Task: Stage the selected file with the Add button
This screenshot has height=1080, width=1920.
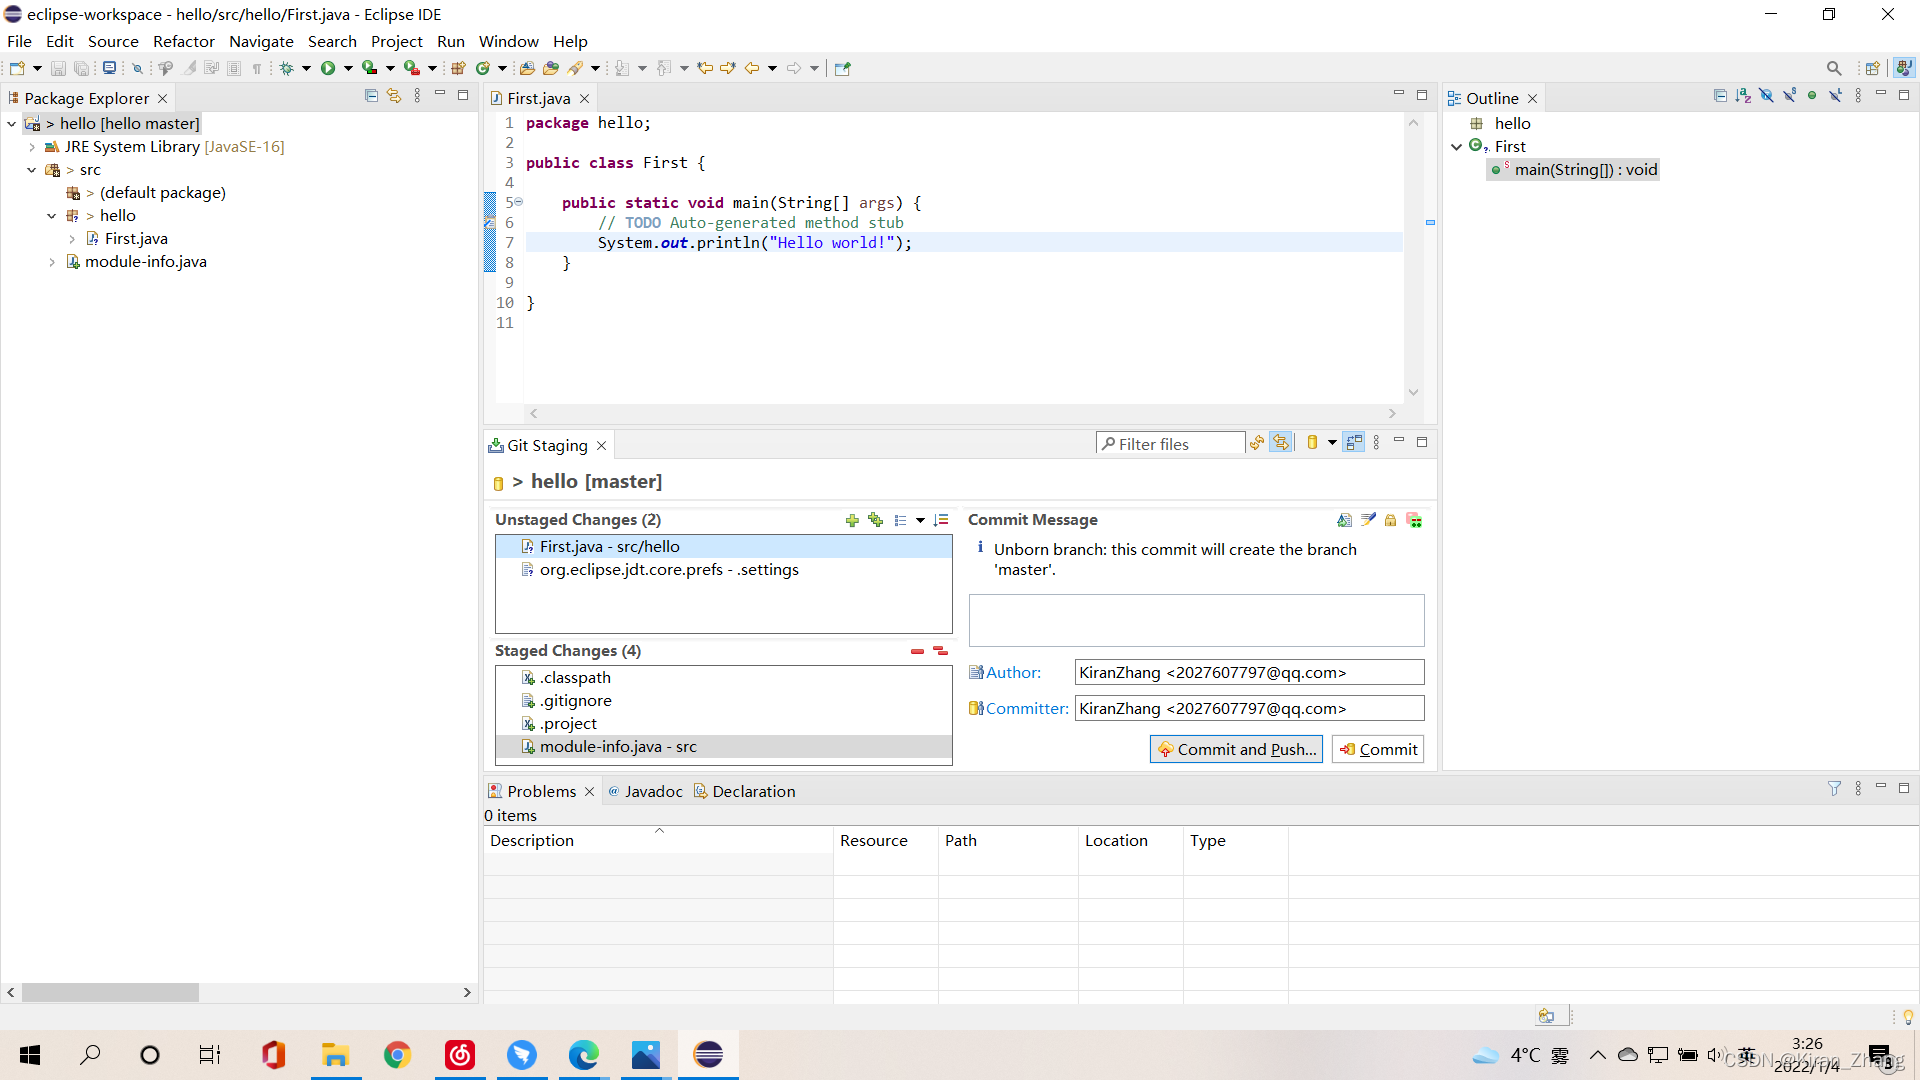Action: point(852,520)
